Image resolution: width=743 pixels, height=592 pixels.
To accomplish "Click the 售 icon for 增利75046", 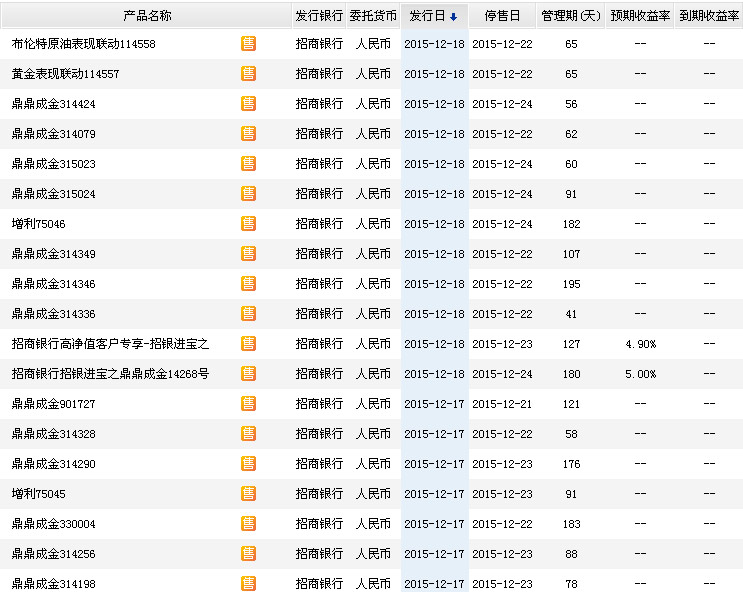I will coord(248,223).
